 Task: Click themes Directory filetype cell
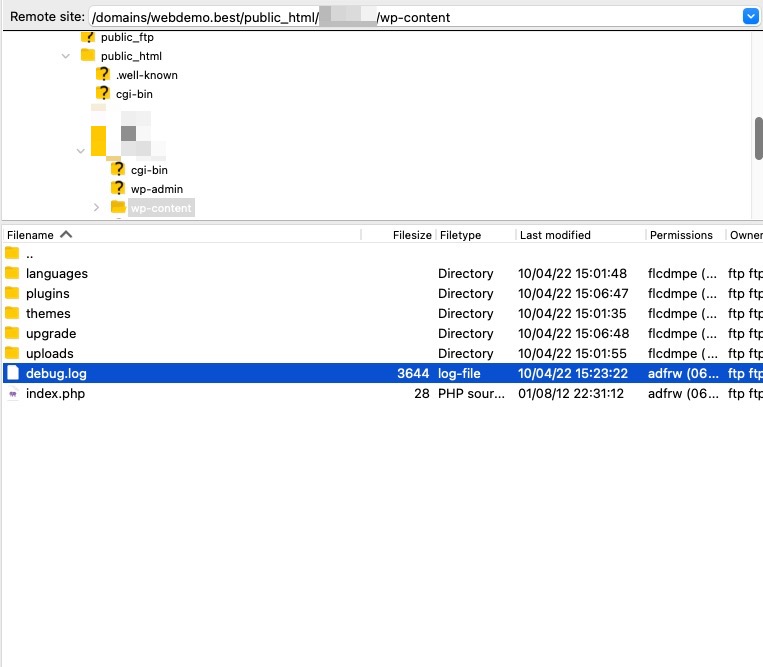tap(466, 313)
